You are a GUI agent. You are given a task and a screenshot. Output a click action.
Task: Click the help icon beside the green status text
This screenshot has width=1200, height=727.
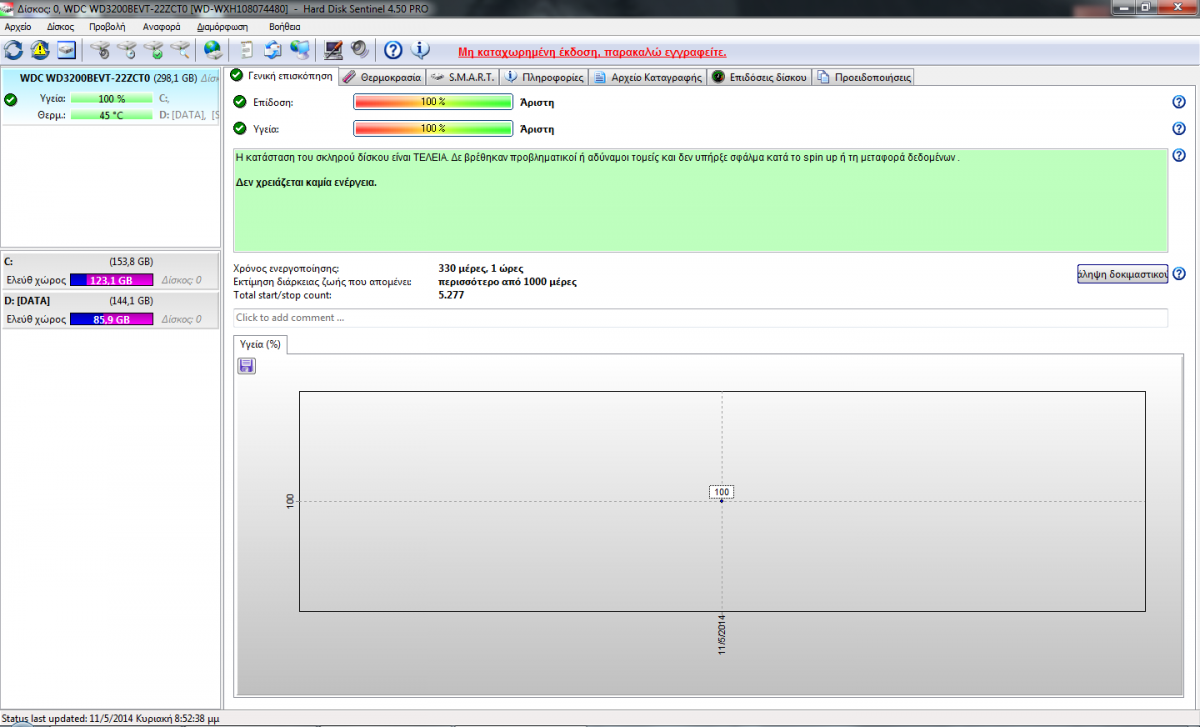click(1178, 155)
